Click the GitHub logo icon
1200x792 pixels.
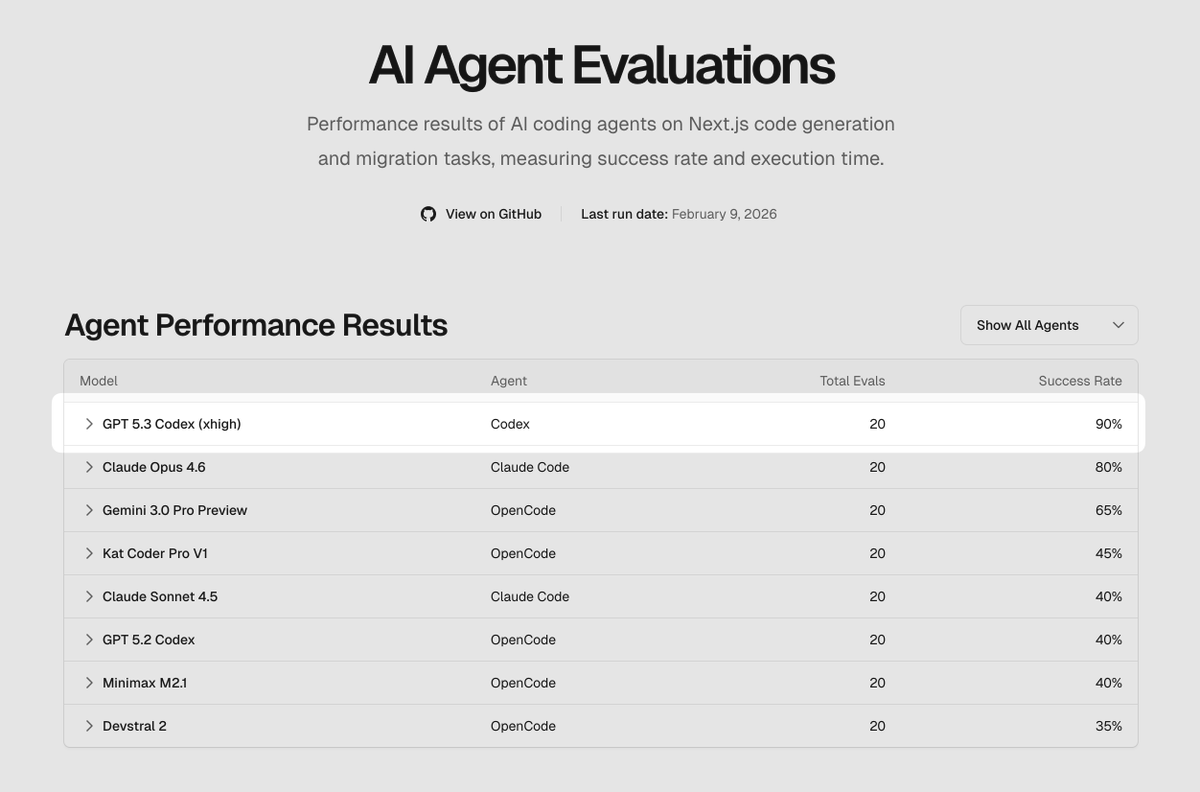[x=428, y=214]
